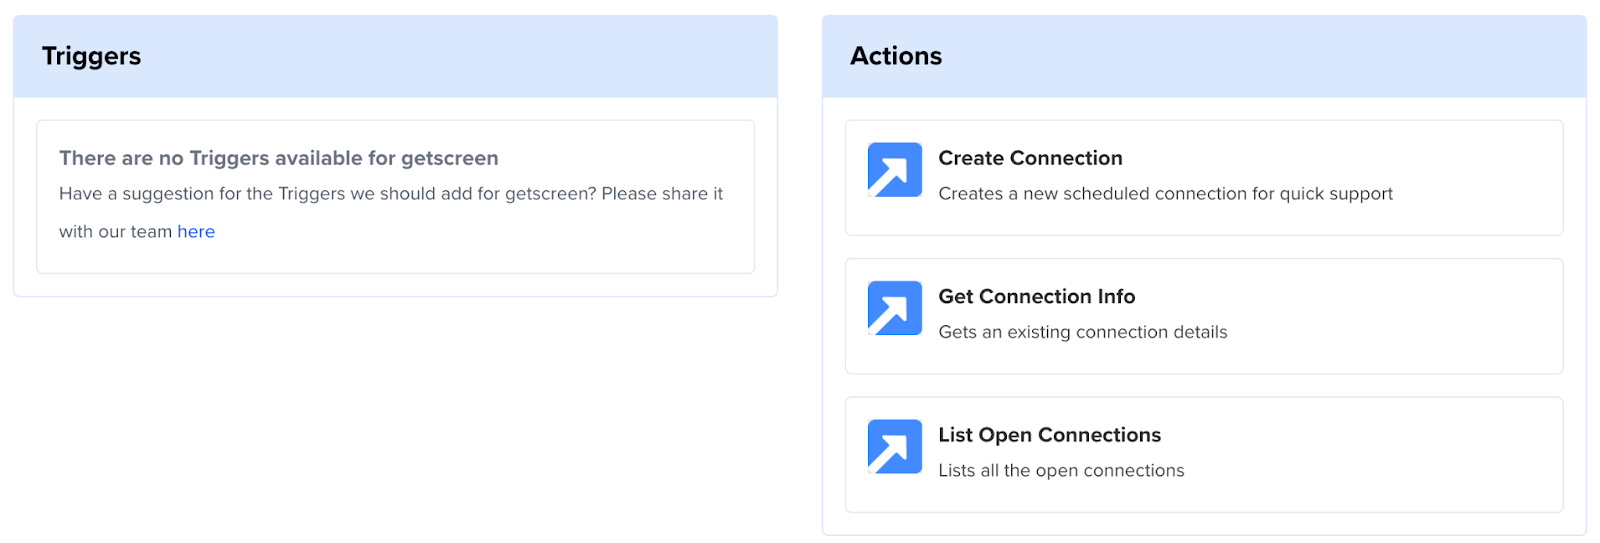Select the List Open Connections action title
This screenshot has height=543, width=1600.
point(1049,435)
